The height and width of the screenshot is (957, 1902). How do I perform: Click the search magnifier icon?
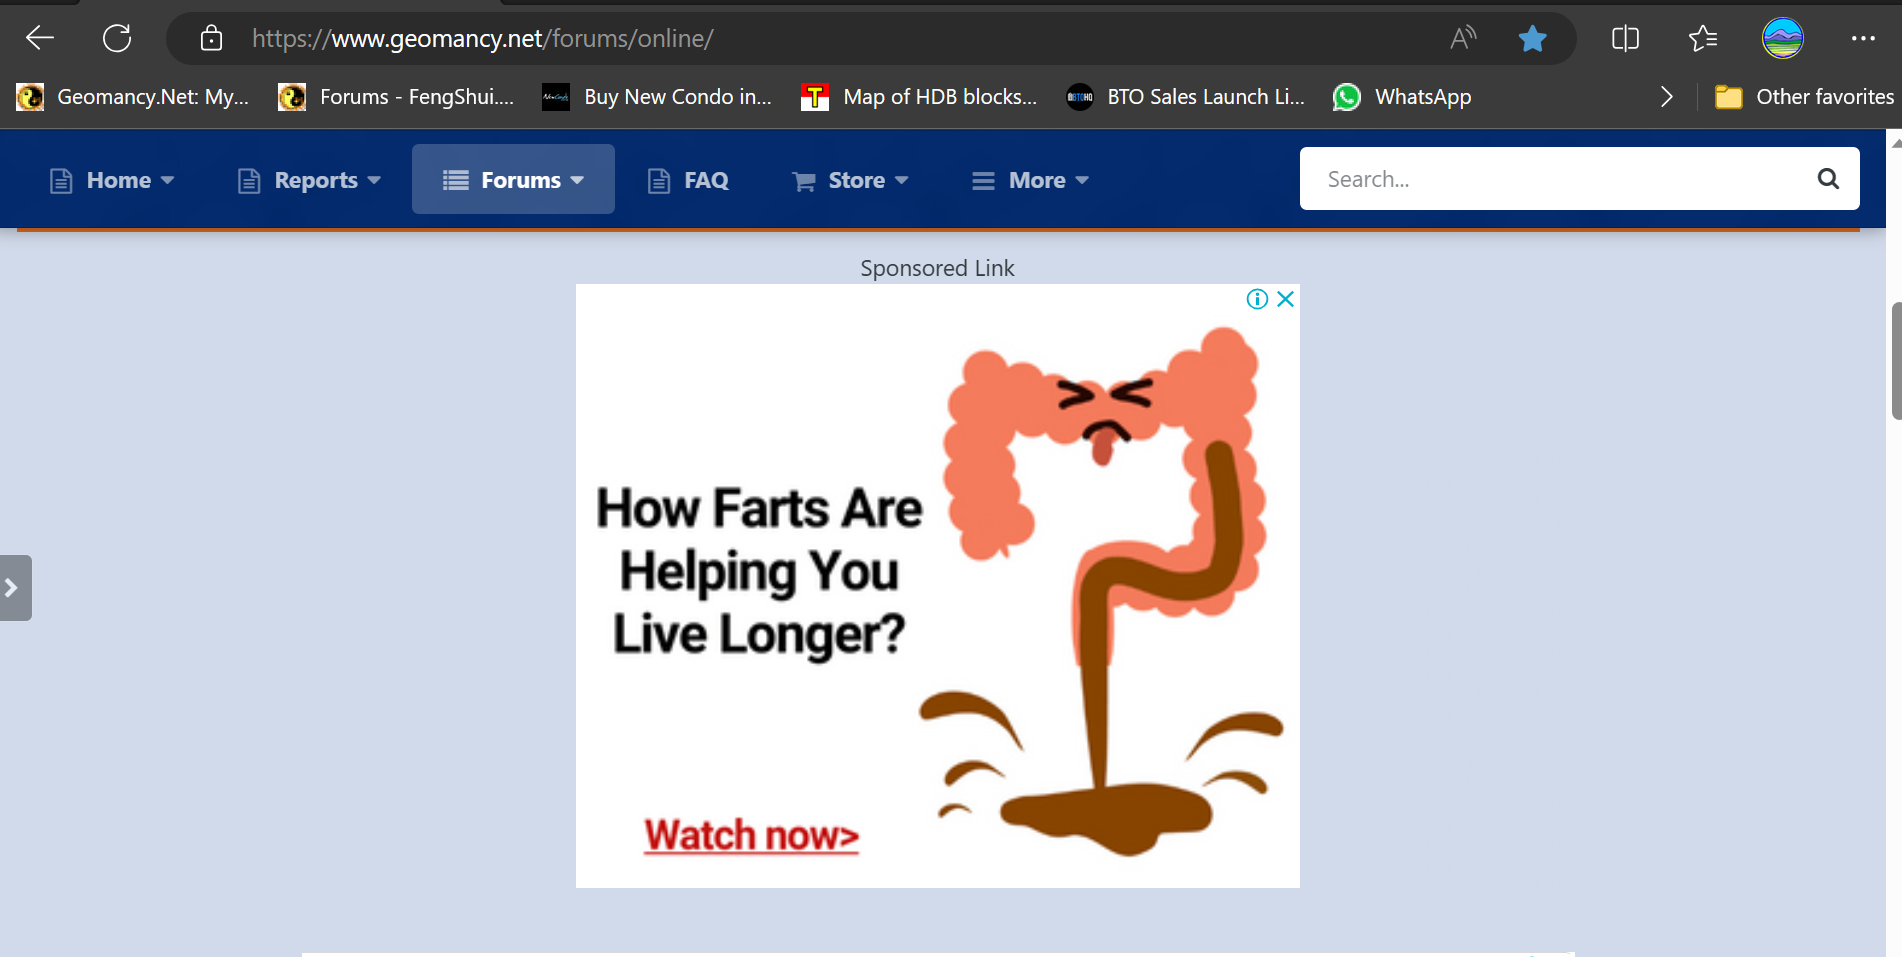click(x=1827, y=179)
